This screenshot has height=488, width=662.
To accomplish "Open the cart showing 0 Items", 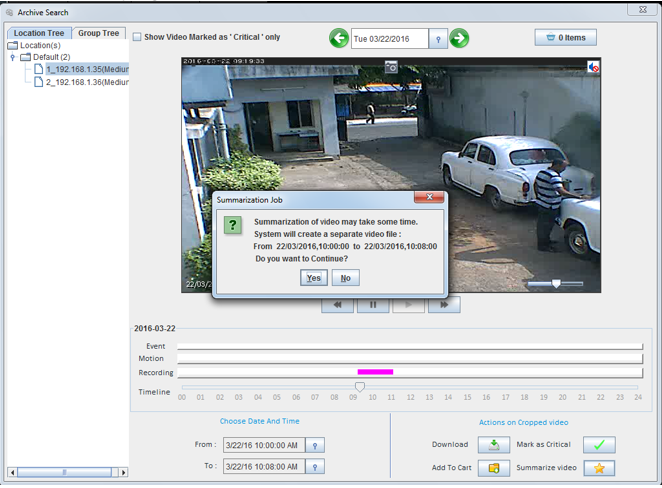I will 565,38.
